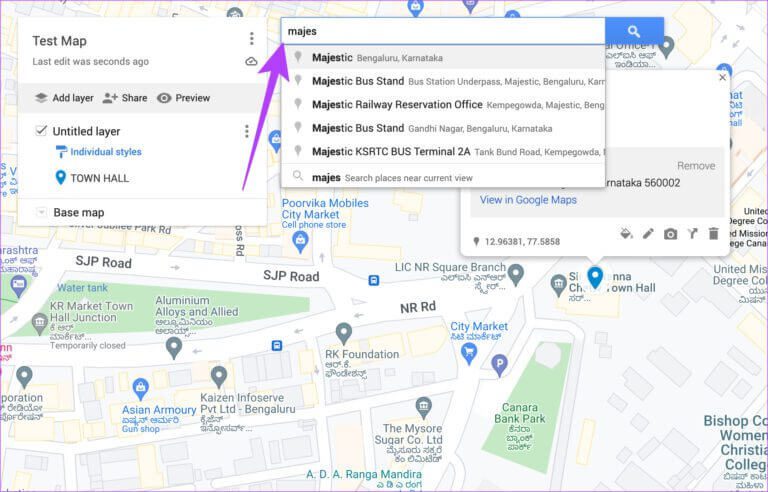The width and height of the screenshot is (768, 492).
Task: Choose Majestic Bus Stand Gandhi Nagar suggestion
Action: coord(443,128)
